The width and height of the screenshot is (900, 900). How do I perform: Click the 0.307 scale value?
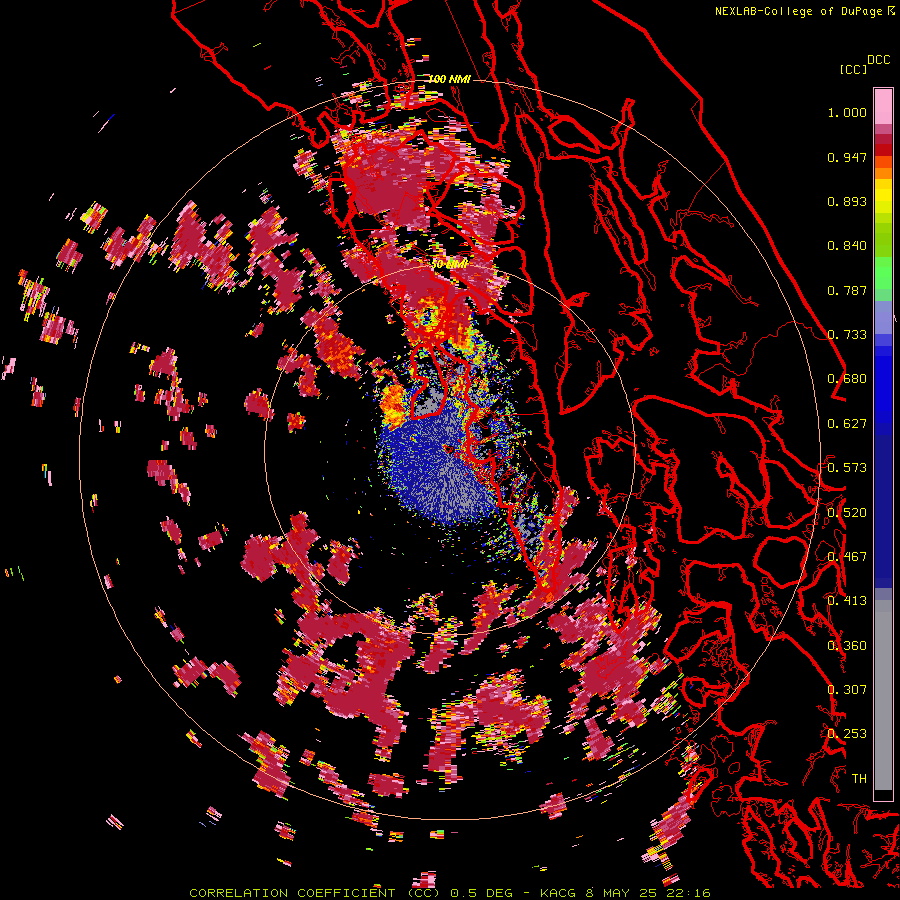pos(847,690)
